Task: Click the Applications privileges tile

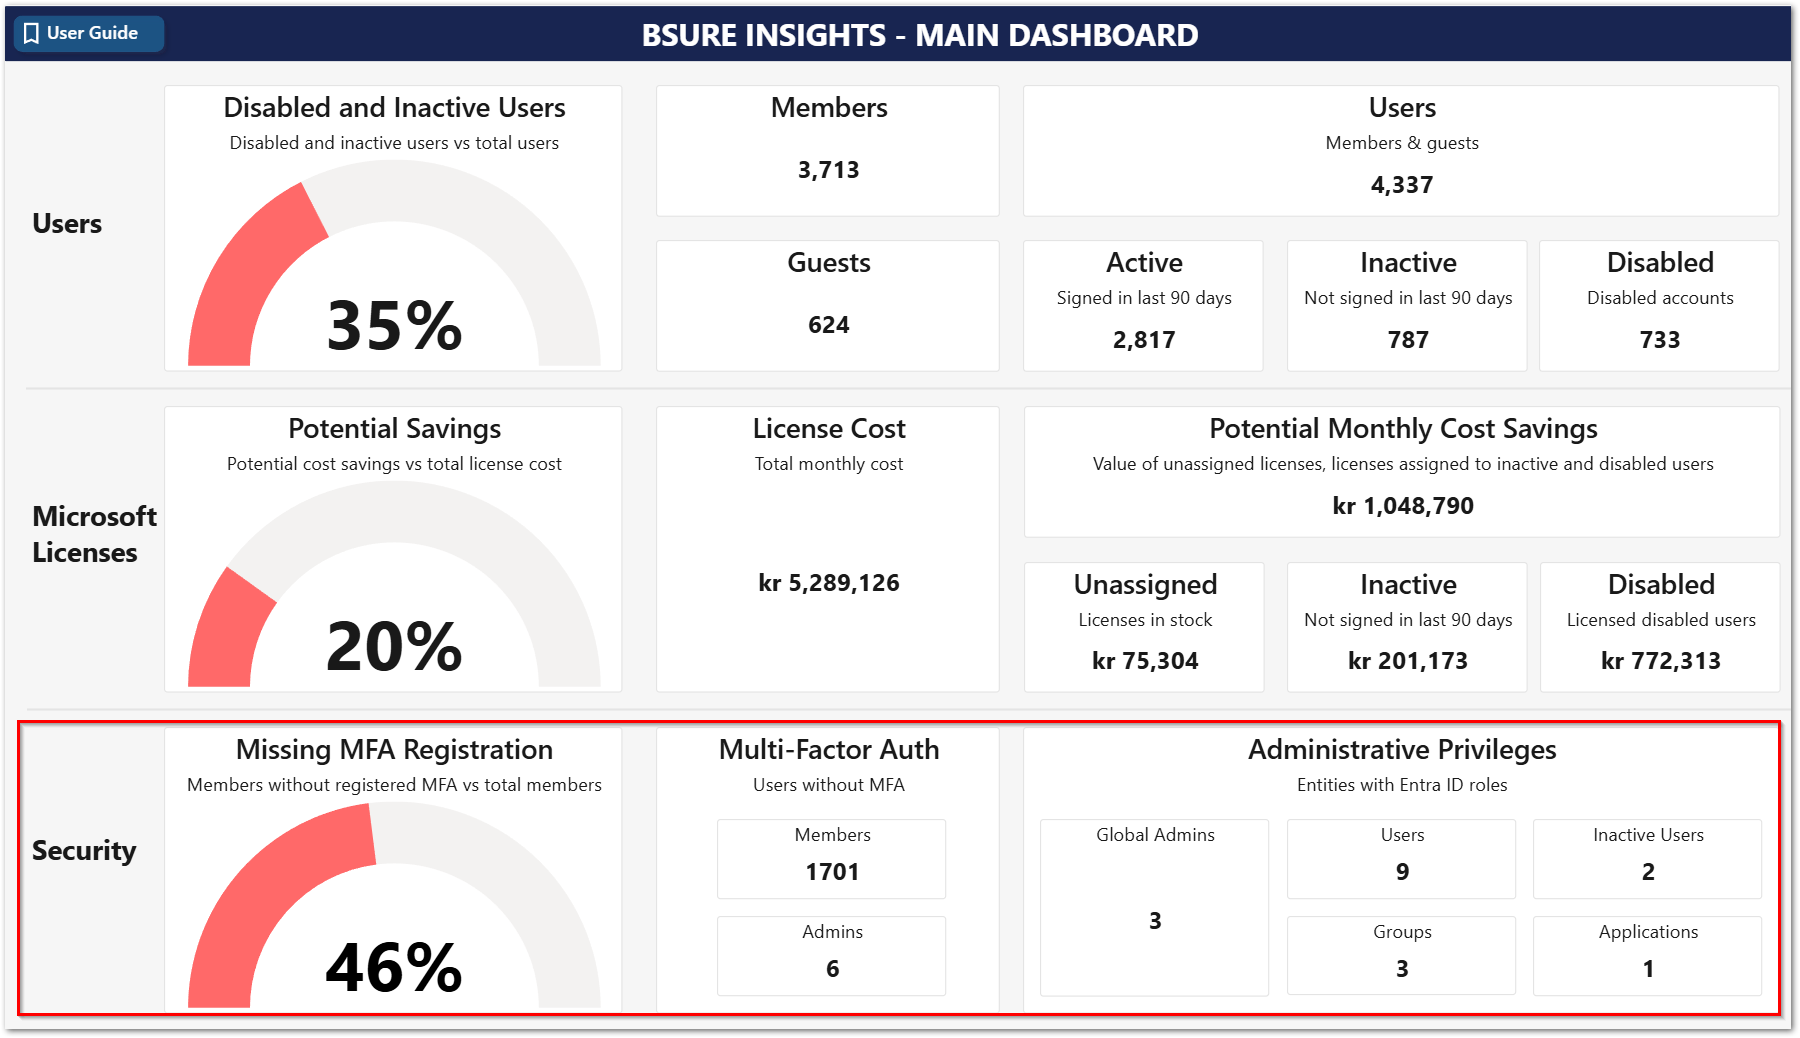Action: pyautogui.click(x=1647, y=955)
